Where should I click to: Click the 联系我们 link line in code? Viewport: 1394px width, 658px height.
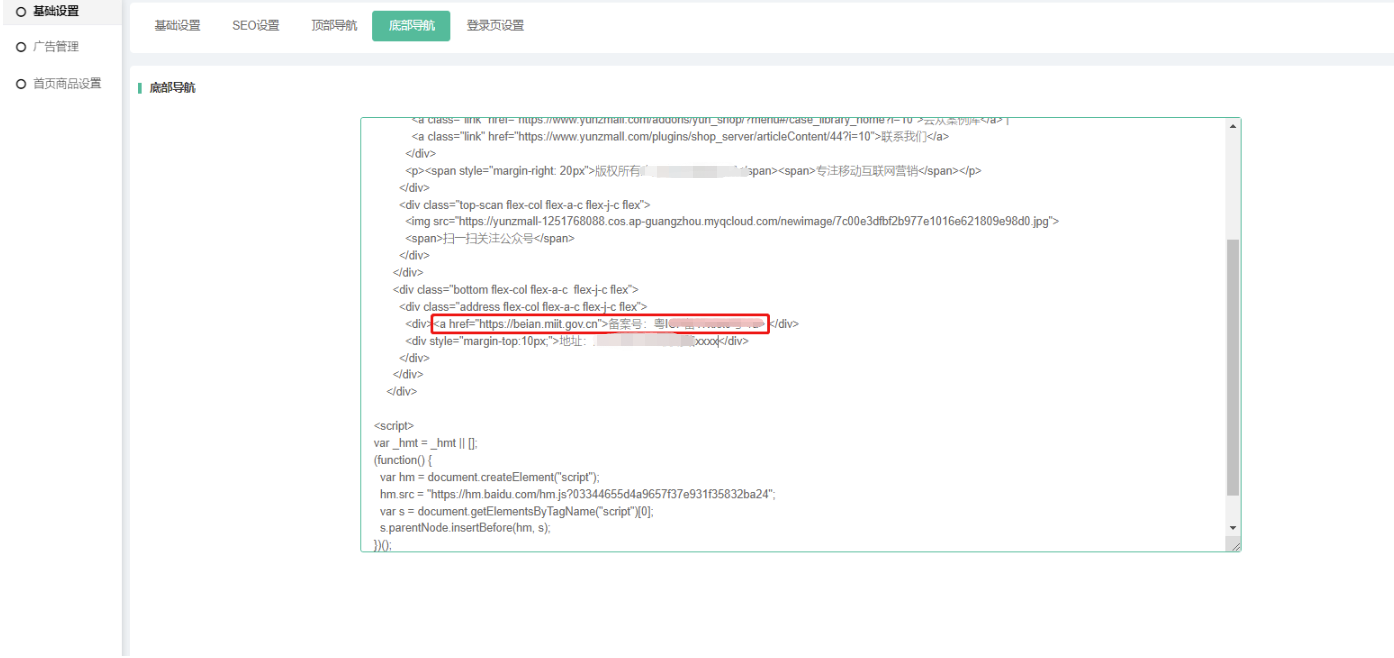[680, 137]
